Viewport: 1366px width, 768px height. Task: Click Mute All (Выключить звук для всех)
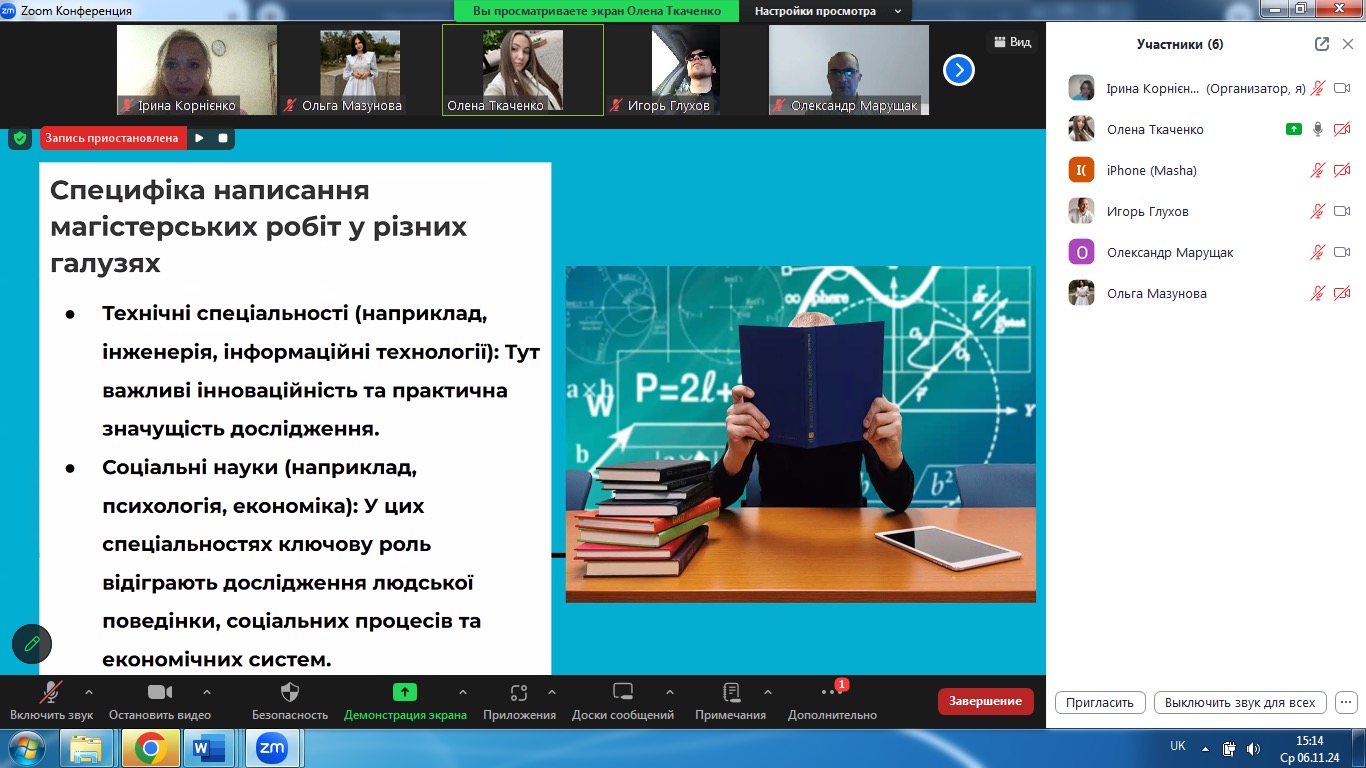1240,702
